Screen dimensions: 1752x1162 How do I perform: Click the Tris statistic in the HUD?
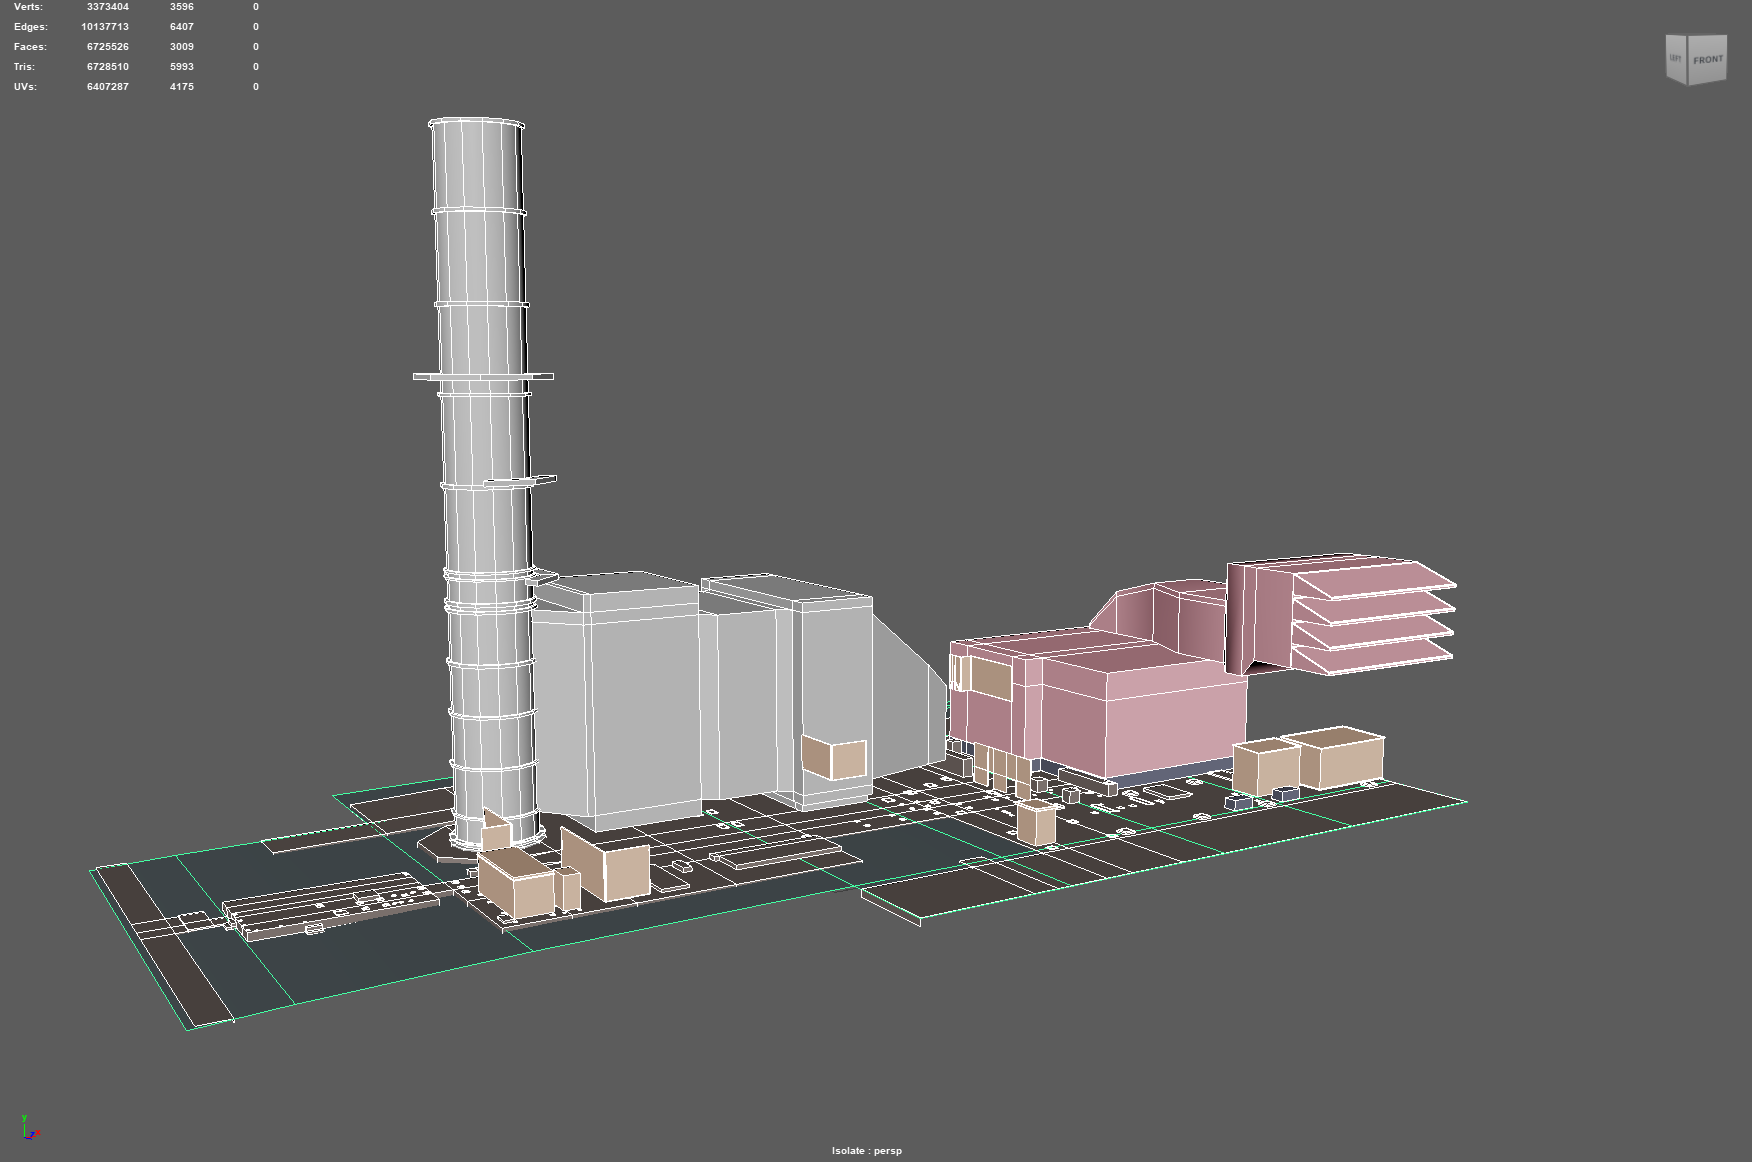[x=107, y=66]
